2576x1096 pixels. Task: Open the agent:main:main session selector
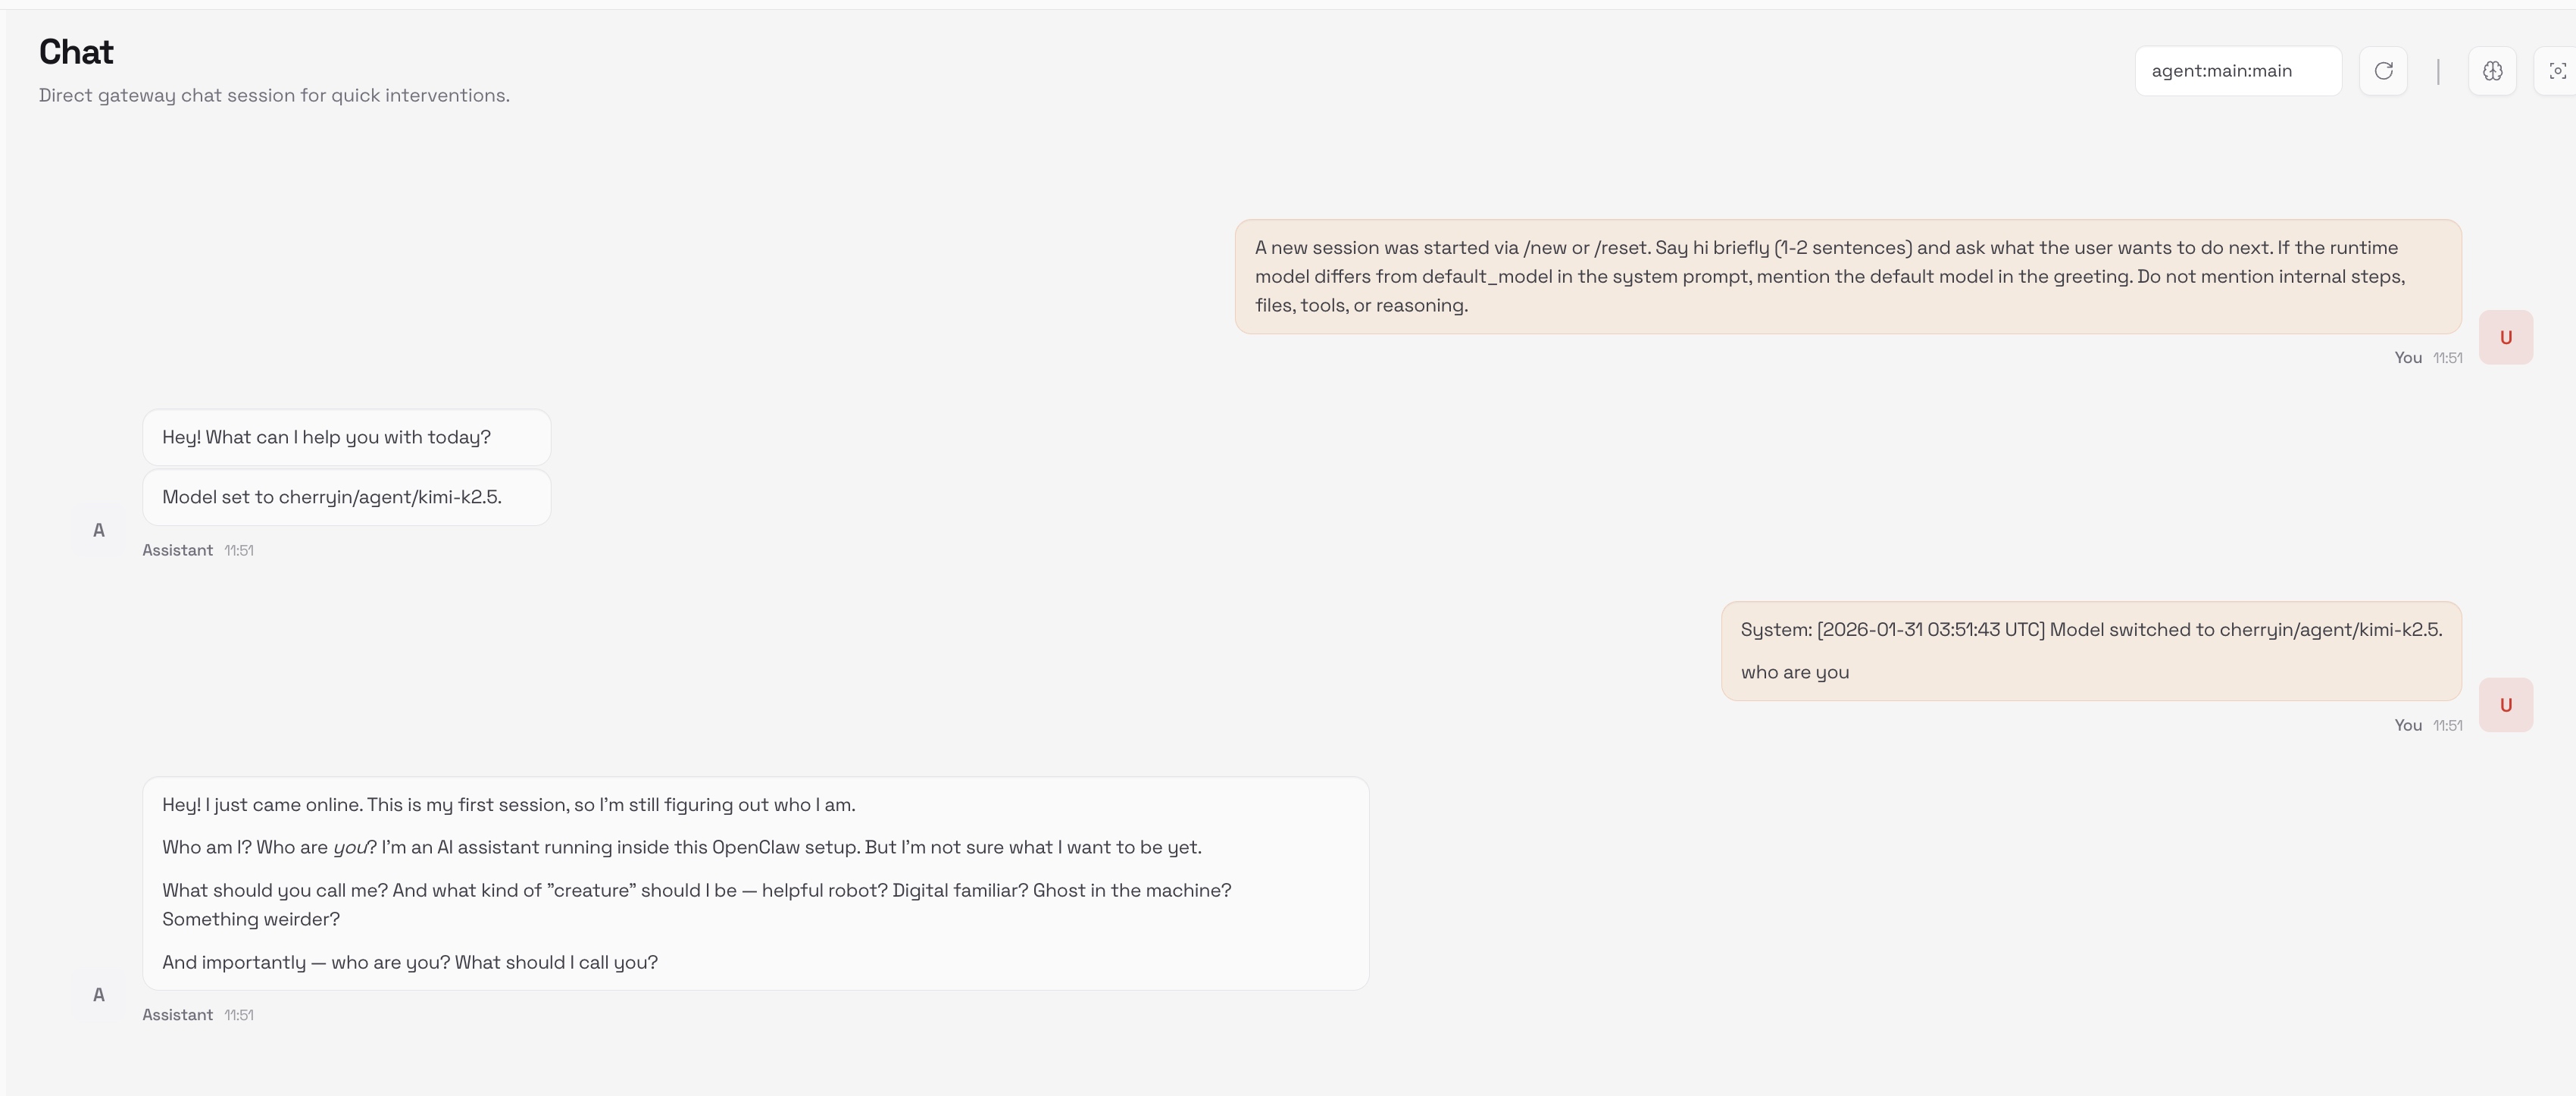[2238, 71]
